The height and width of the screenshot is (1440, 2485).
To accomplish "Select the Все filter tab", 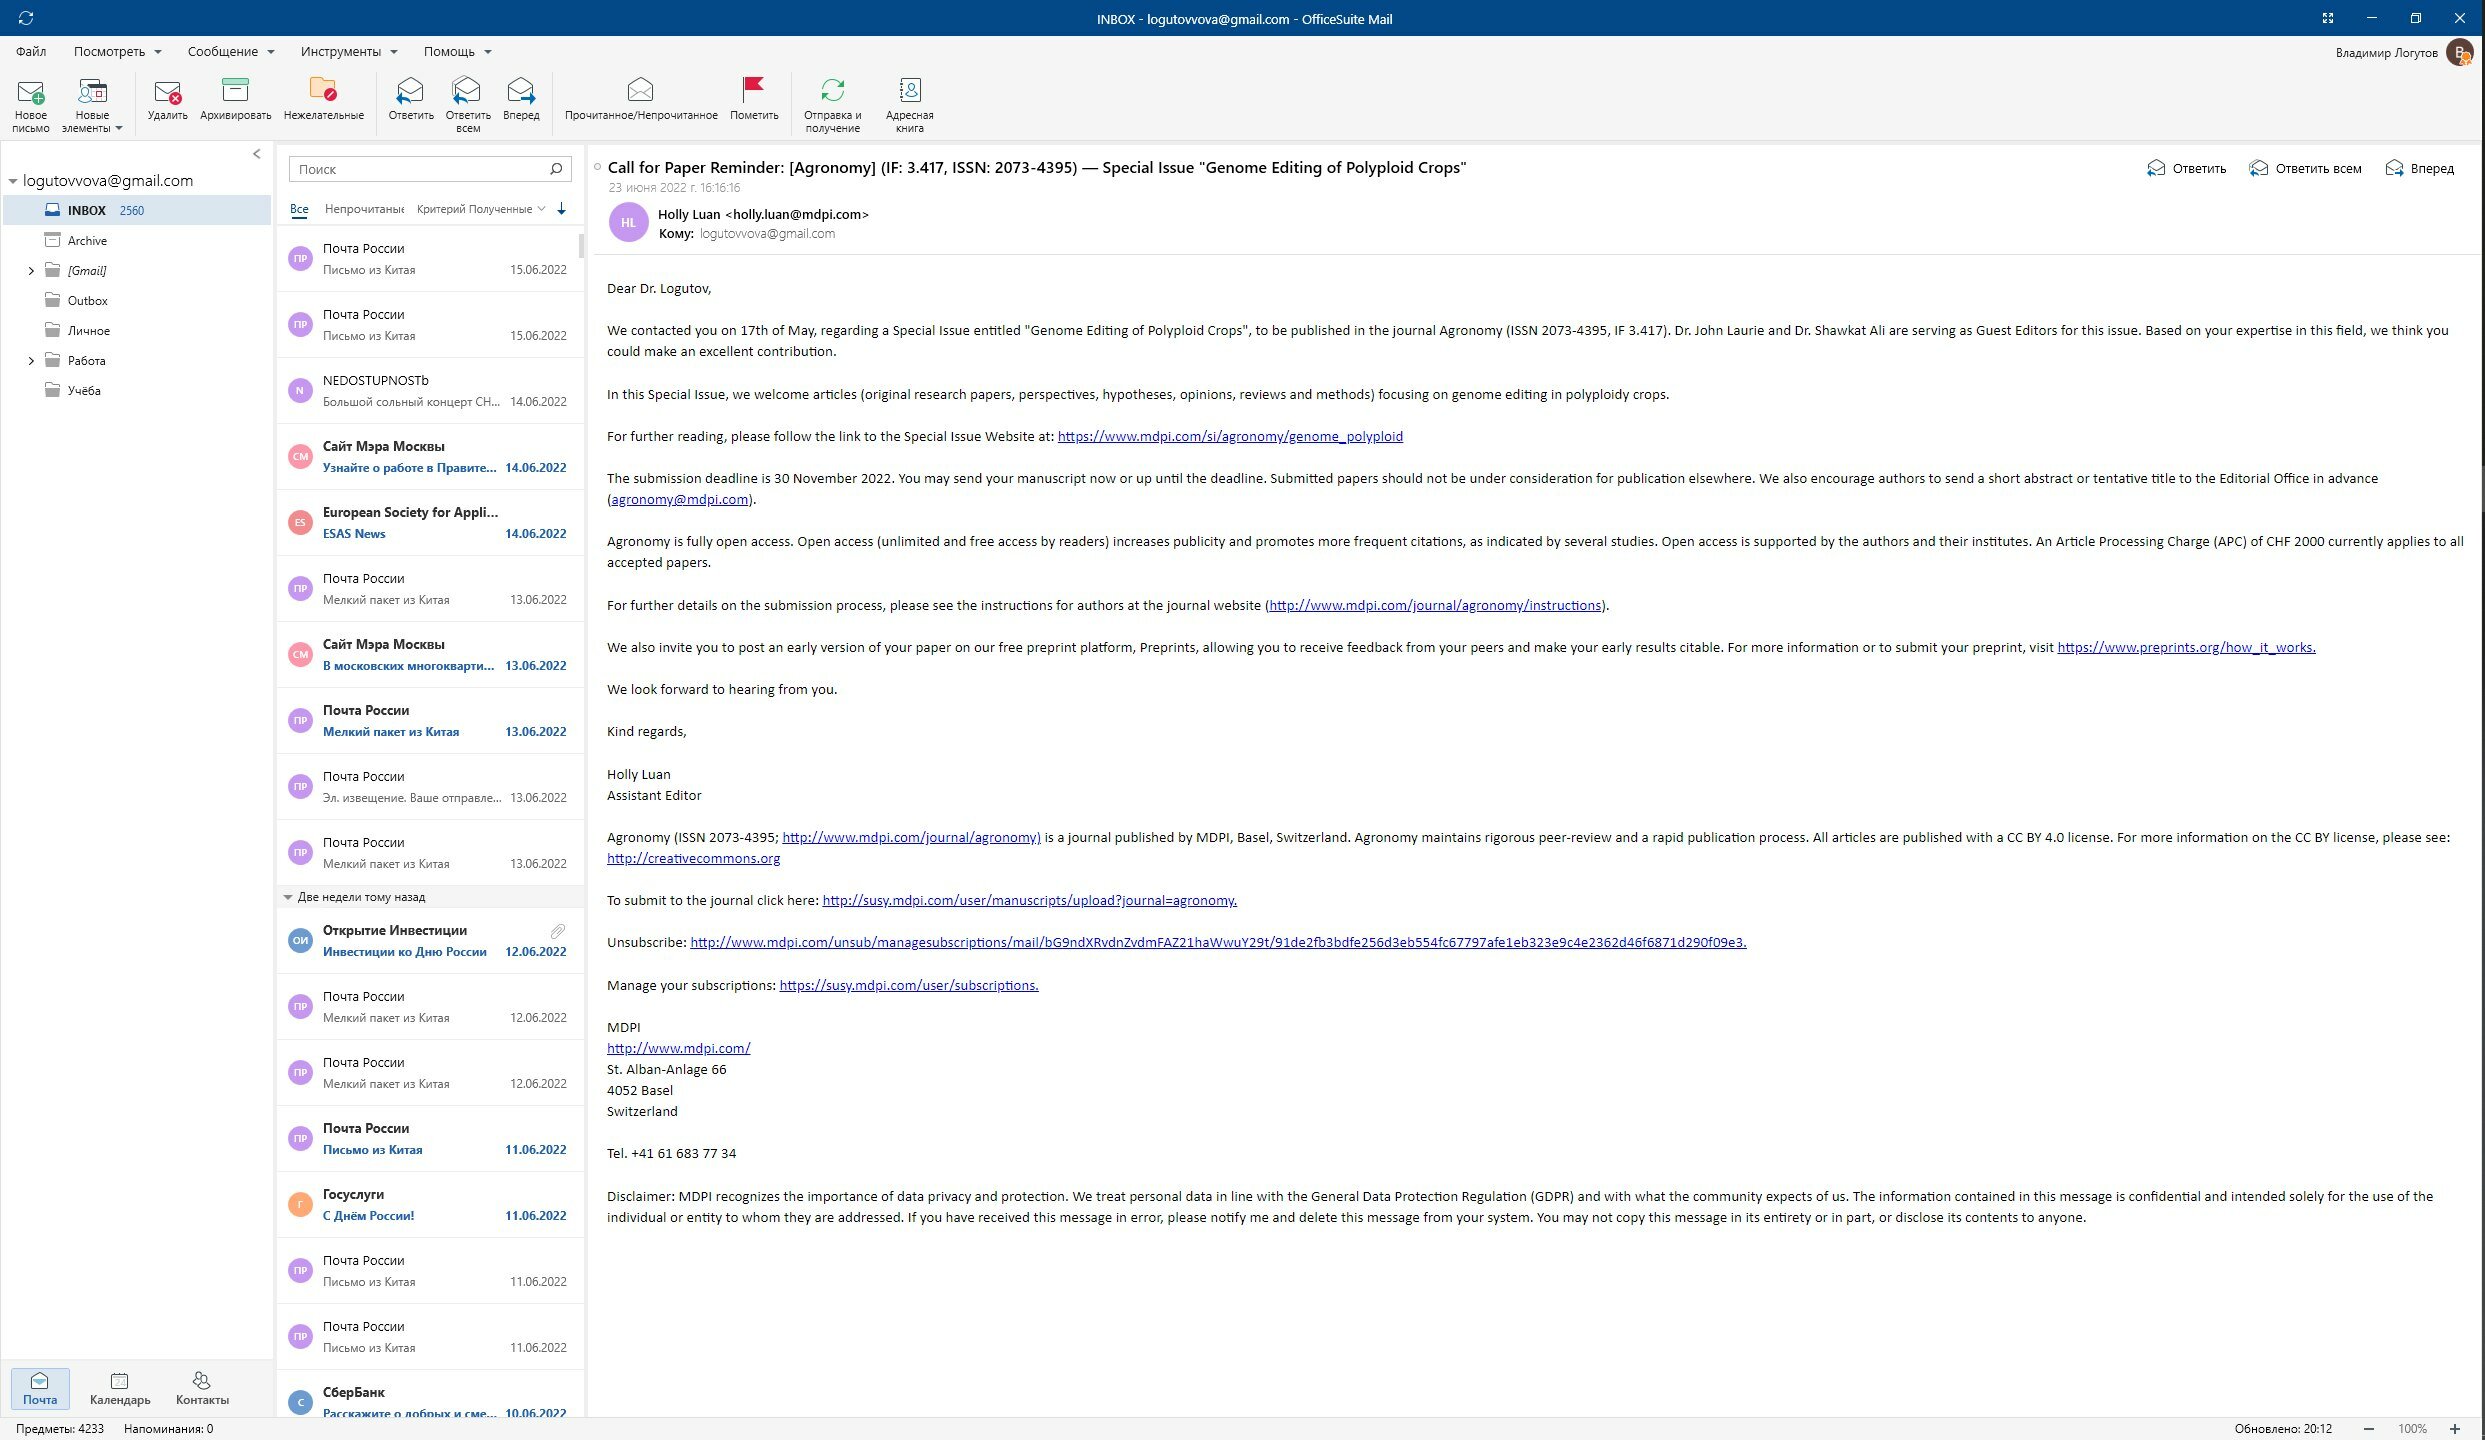I will coord(299,209).
